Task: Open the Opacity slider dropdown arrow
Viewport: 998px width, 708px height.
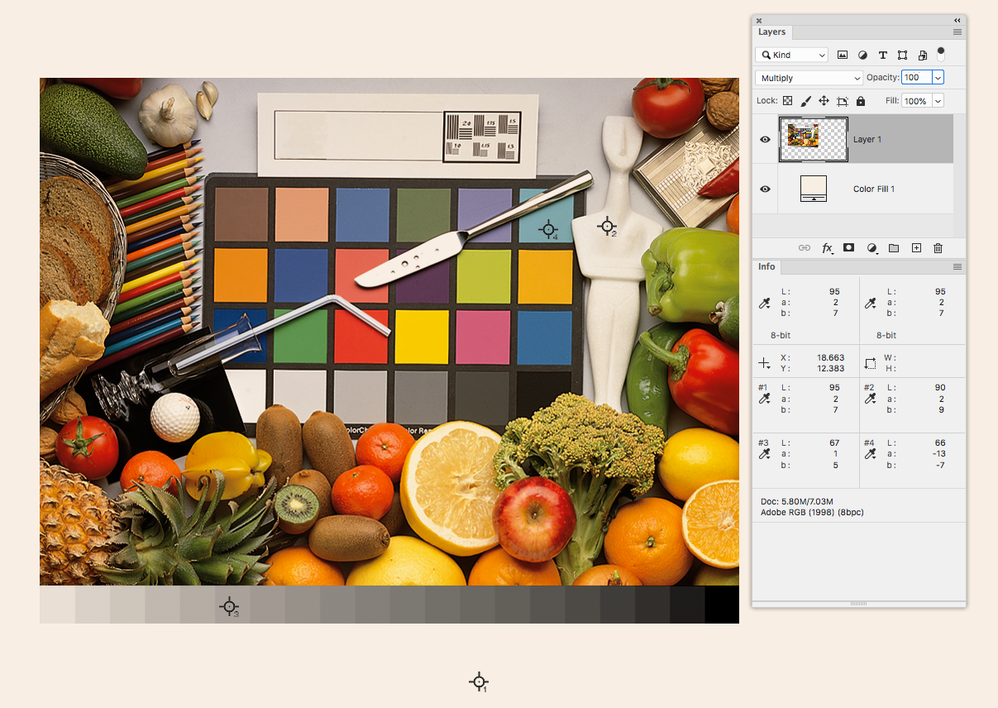Action: point(938,78)
